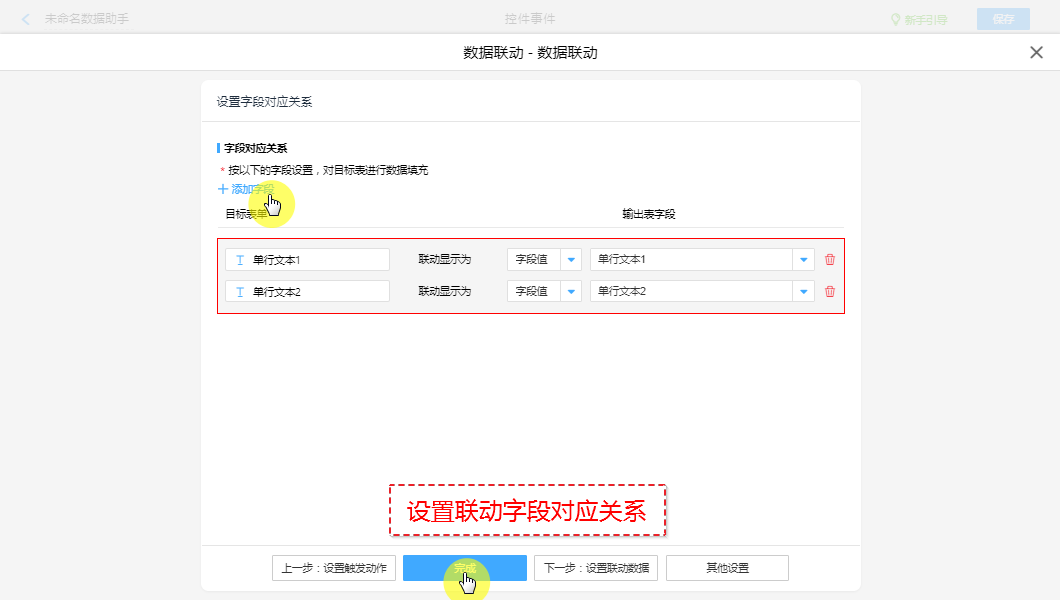This screenshot has height=600, width=1060.
Task: Select the 控件事件 header tab
Action: (529, 19)
